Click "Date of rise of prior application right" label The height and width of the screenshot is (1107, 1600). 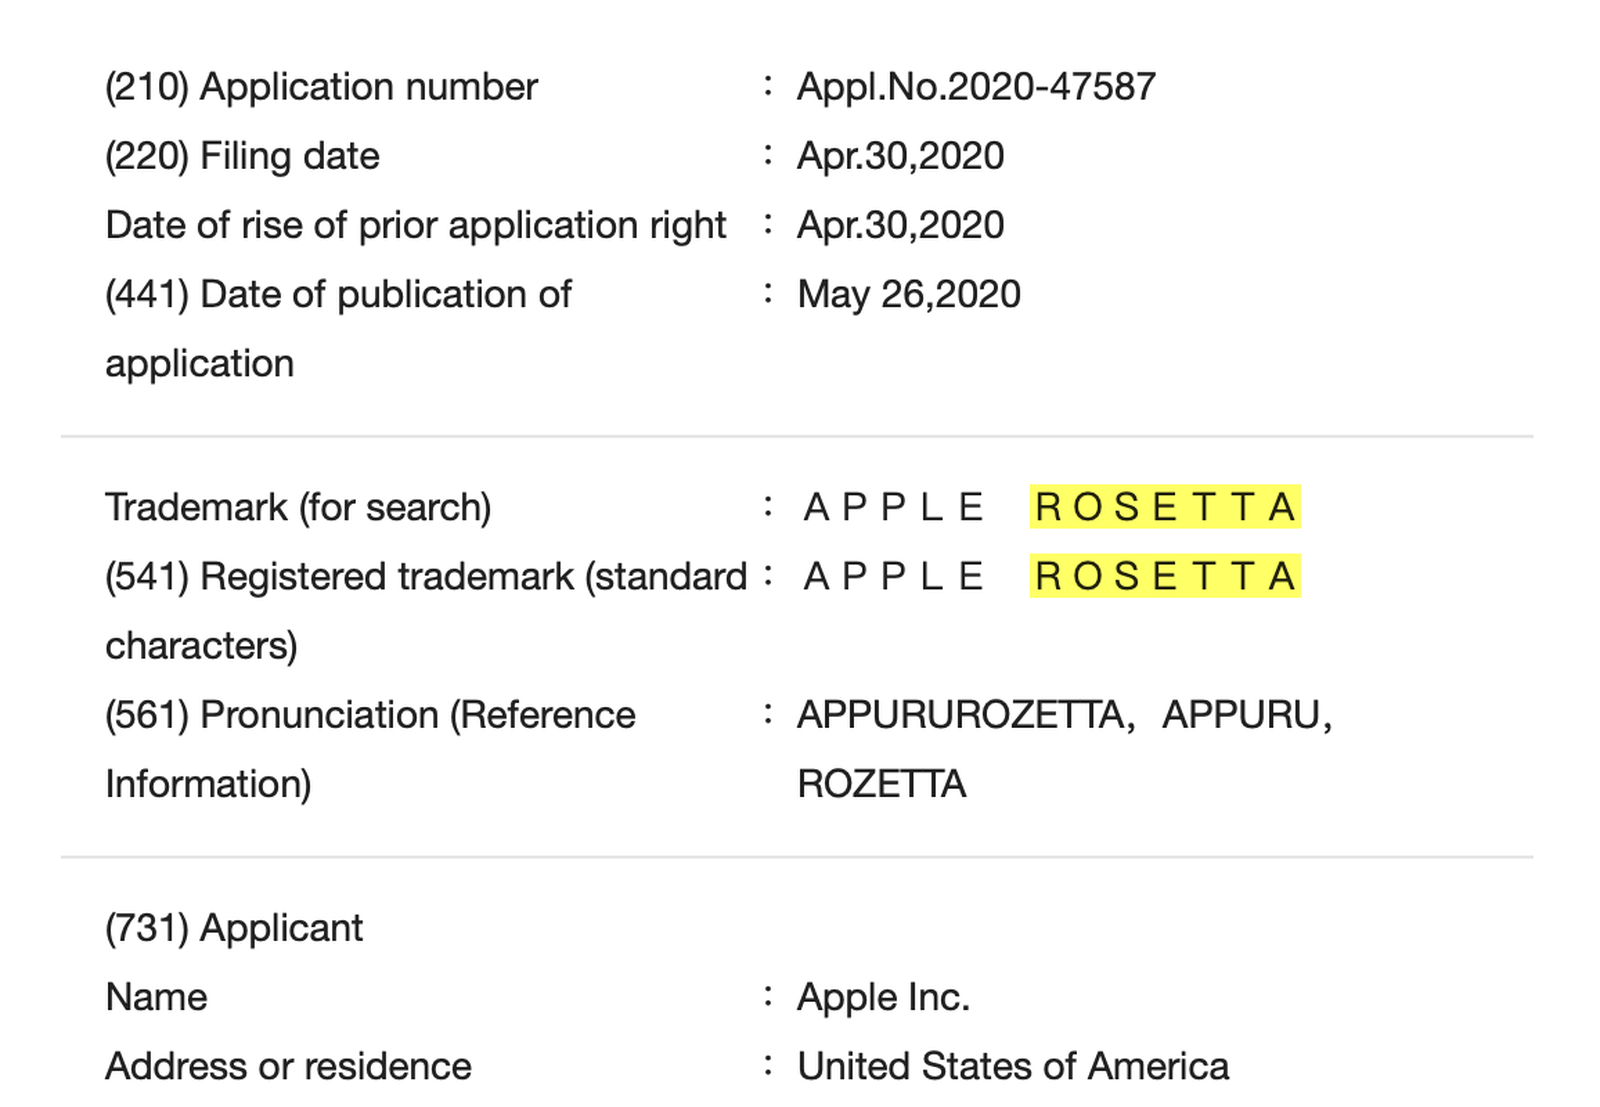415,225
